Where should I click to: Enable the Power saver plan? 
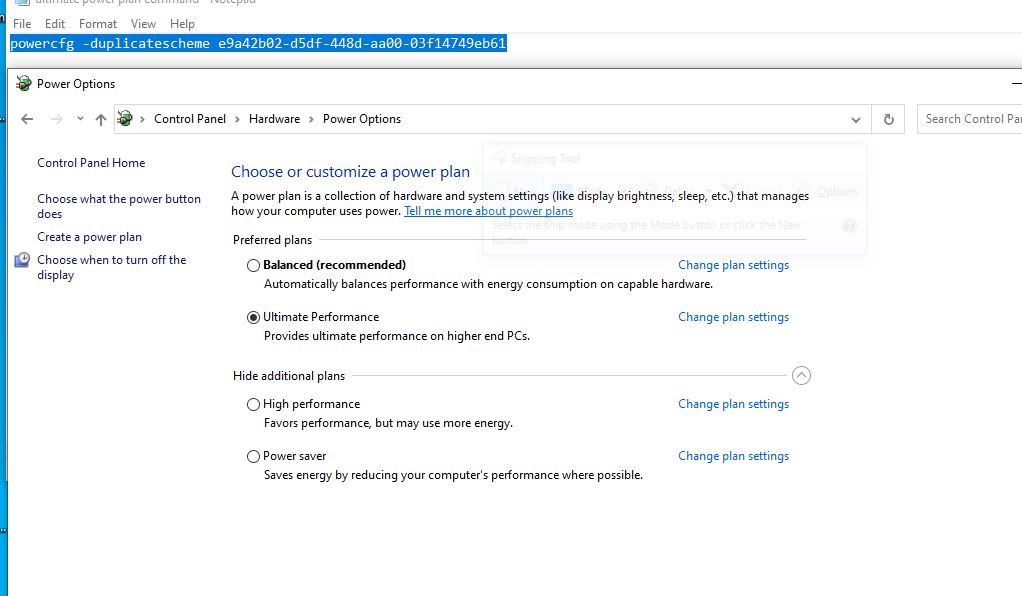tap(253, 457)
